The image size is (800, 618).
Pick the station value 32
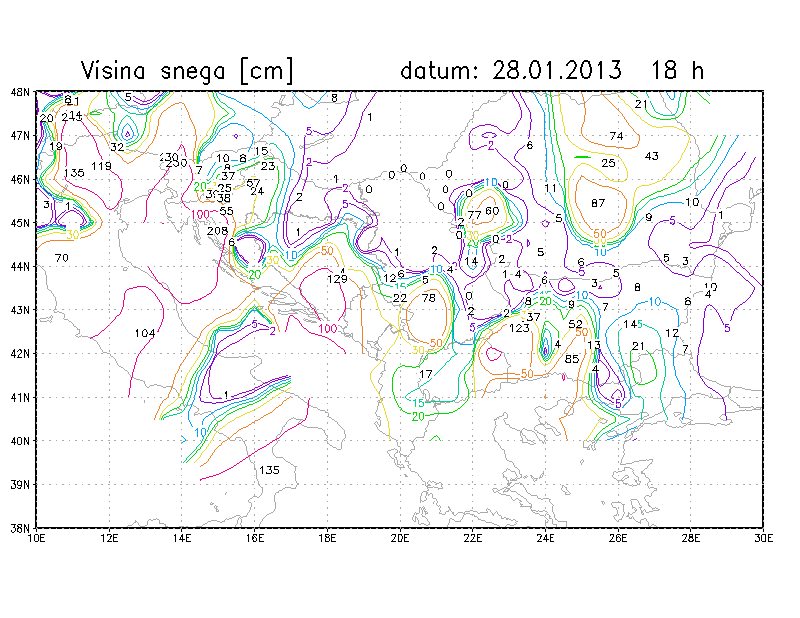[x=117, y=147]
